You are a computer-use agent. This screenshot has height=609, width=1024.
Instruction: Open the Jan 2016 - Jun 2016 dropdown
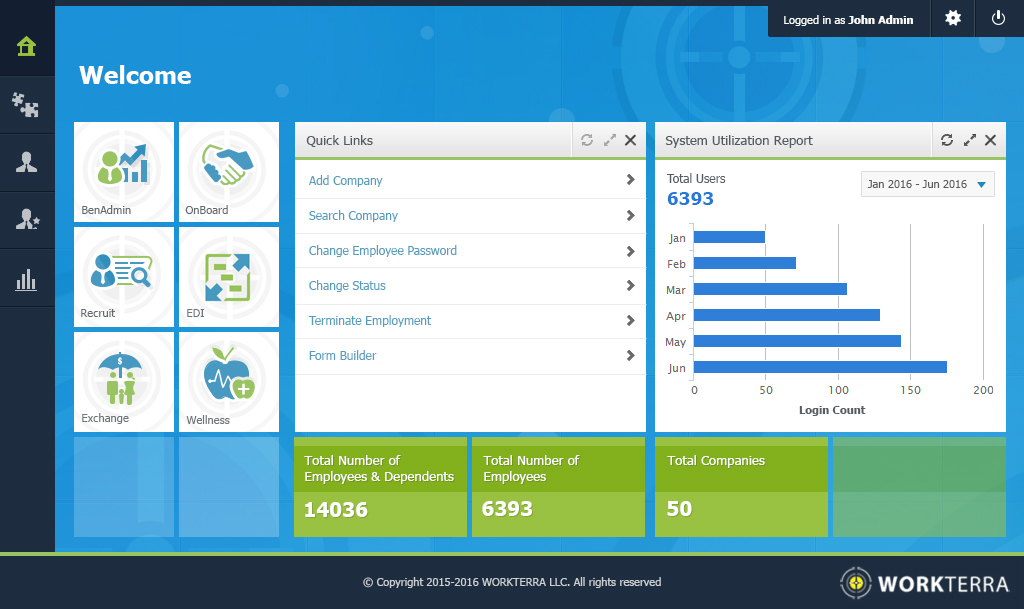[927, 184]
